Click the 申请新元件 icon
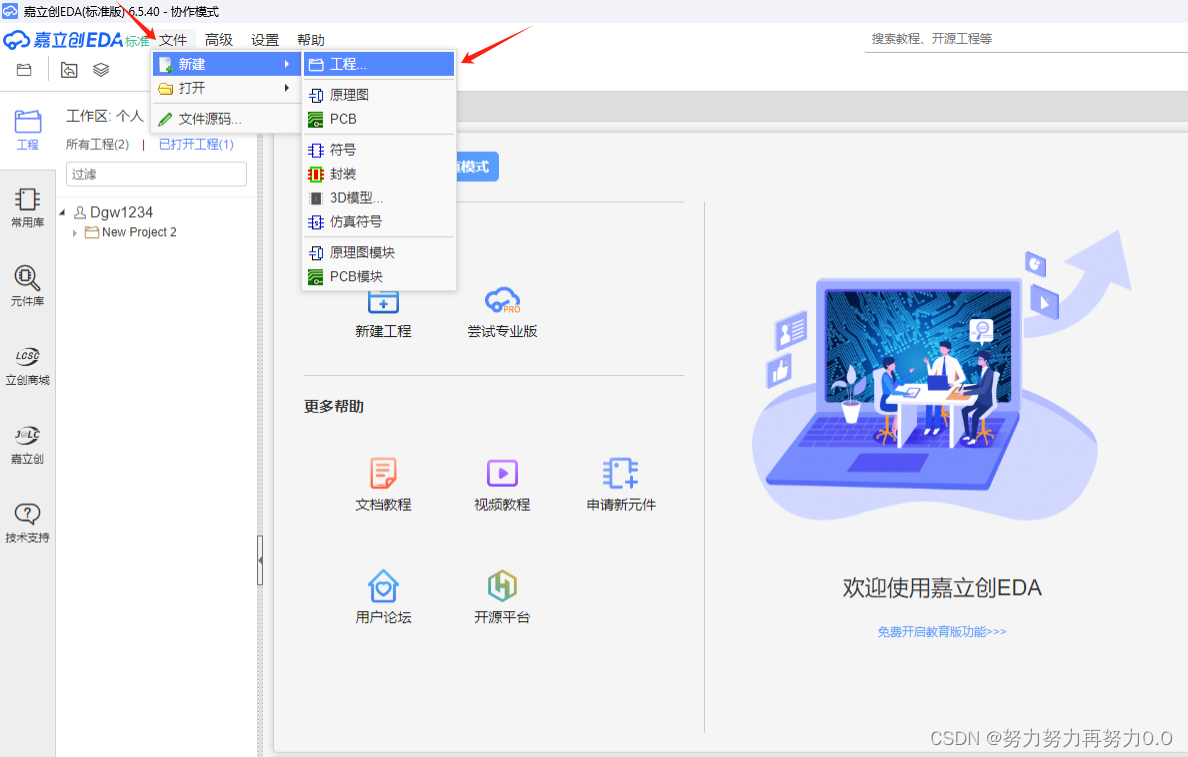The height and width of the screenshot is (757, 1188). (621, 473)
